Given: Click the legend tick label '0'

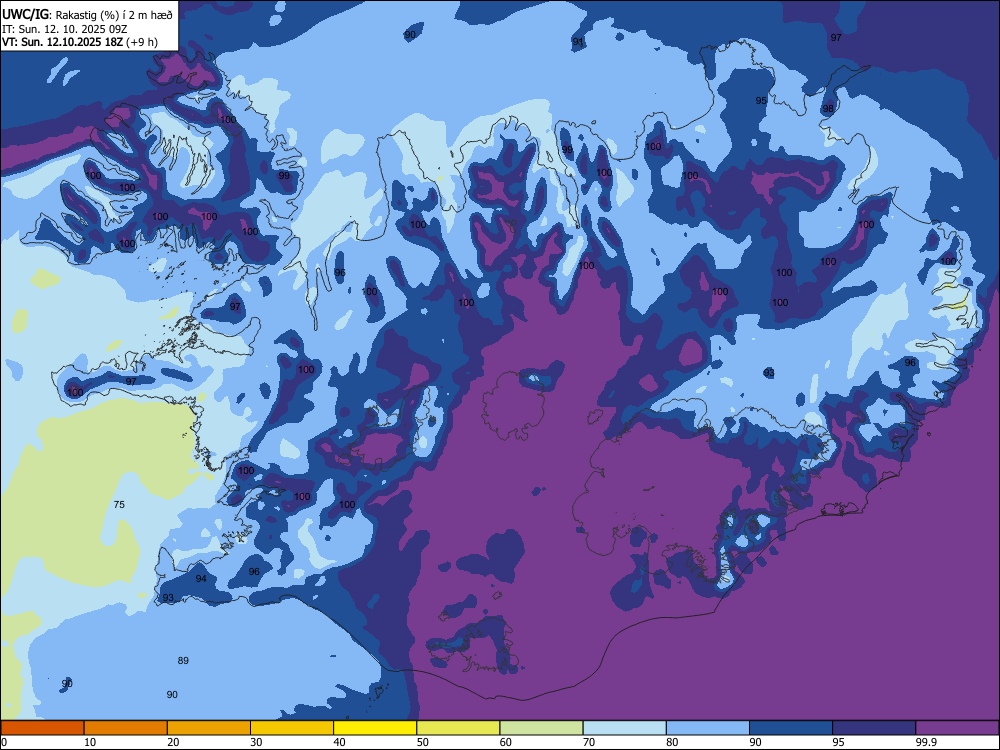Looking at the screenshot, I should (x=4, y=742).
